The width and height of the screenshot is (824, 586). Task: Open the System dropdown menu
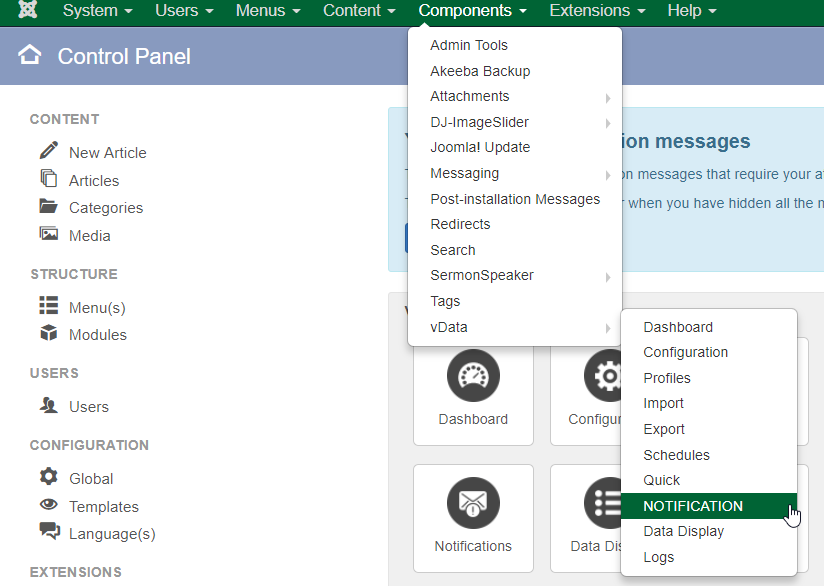pos(97,11)
